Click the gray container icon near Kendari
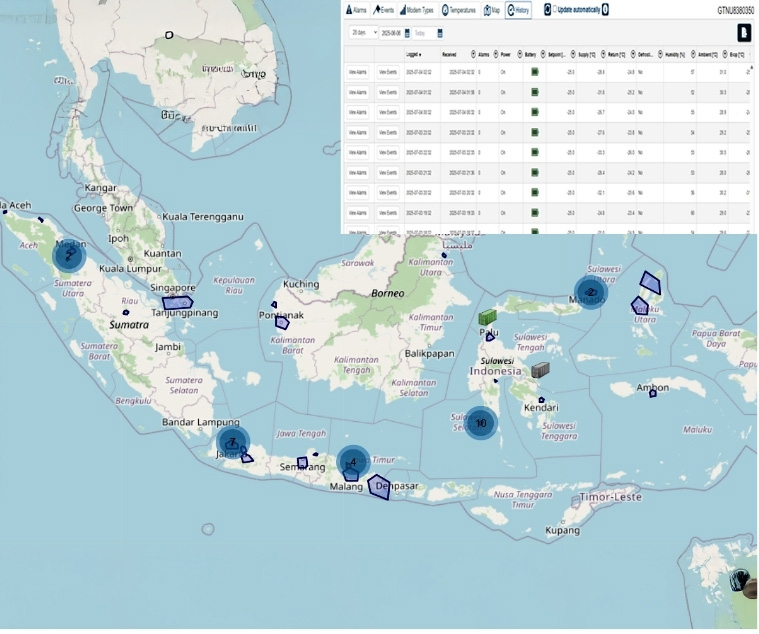This screenshot has width=759, height=634. click(x=540, y=370)
